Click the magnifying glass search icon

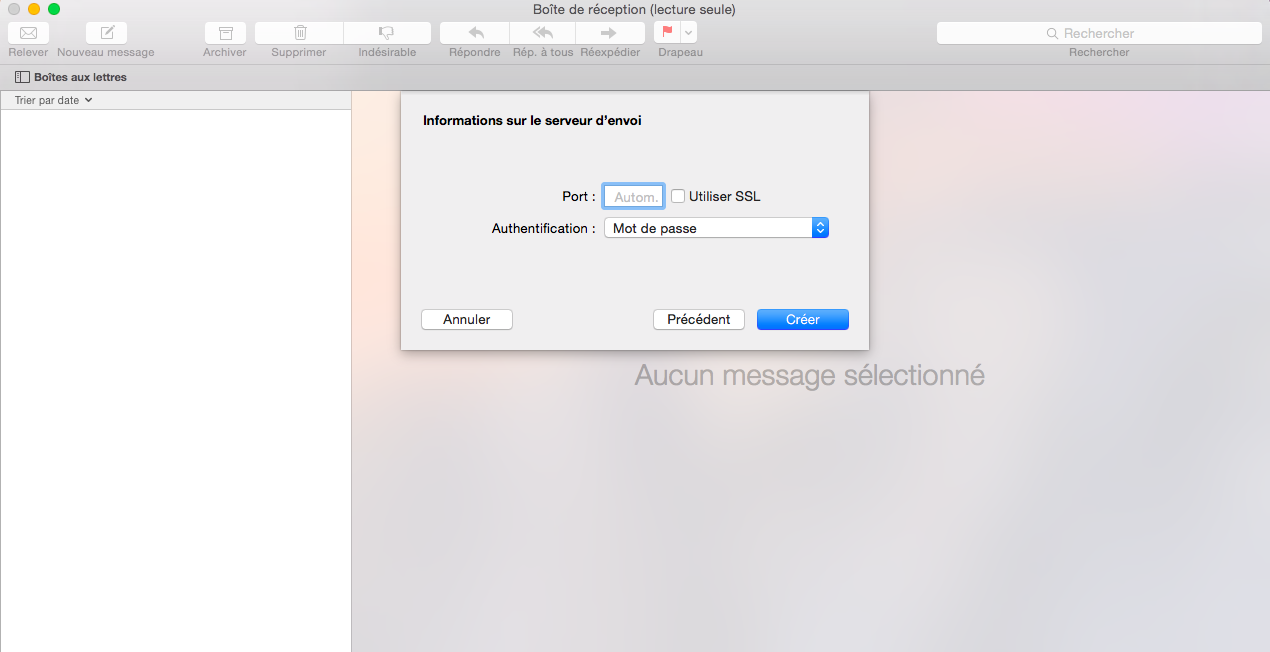click(1052, 33)
